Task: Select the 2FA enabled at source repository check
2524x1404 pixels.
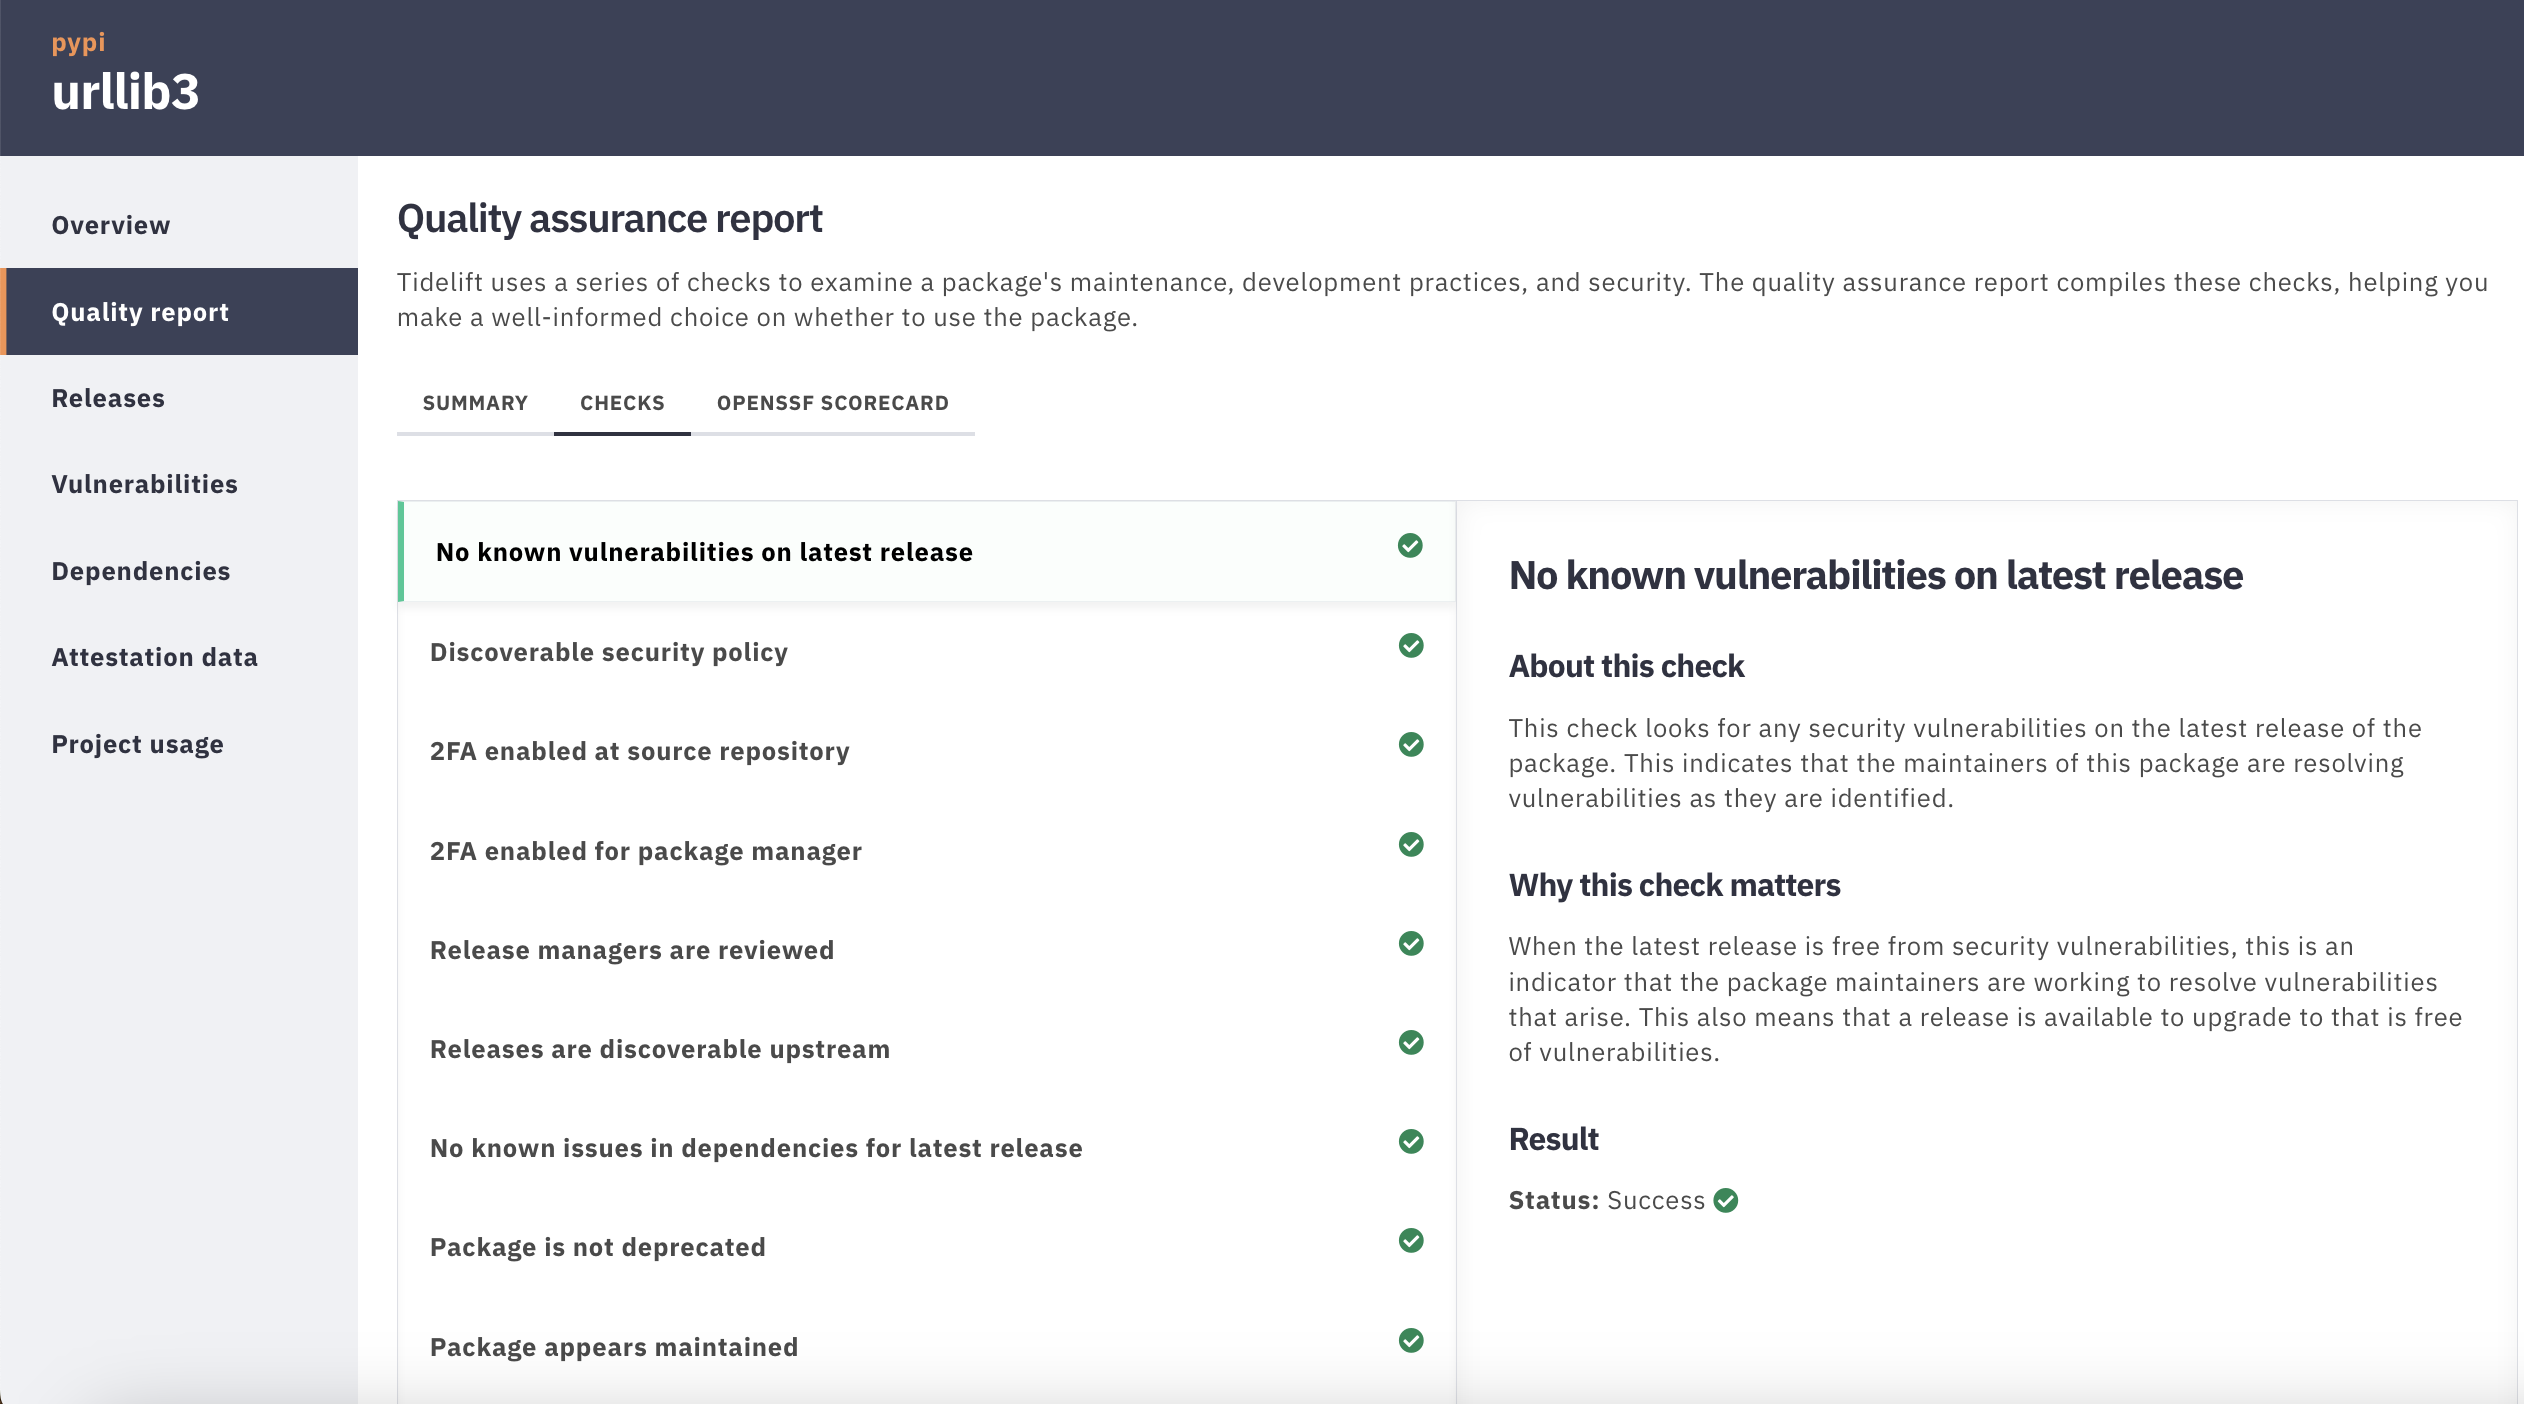Action: coord(927,751)
